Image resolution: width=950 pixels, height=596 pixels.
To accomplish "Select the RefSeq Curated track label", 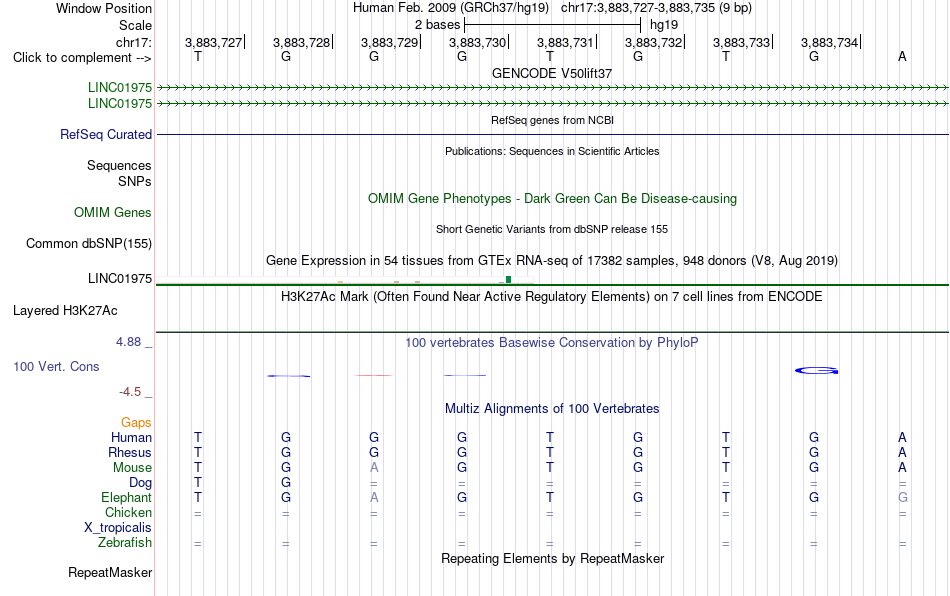I will [x=106, y=134].
